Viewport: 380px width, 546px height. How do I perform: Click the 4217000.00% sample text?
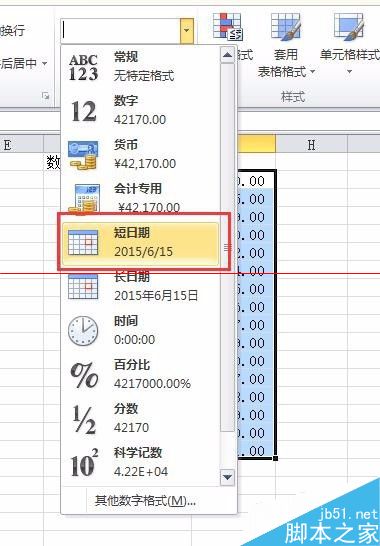point(152,384)
